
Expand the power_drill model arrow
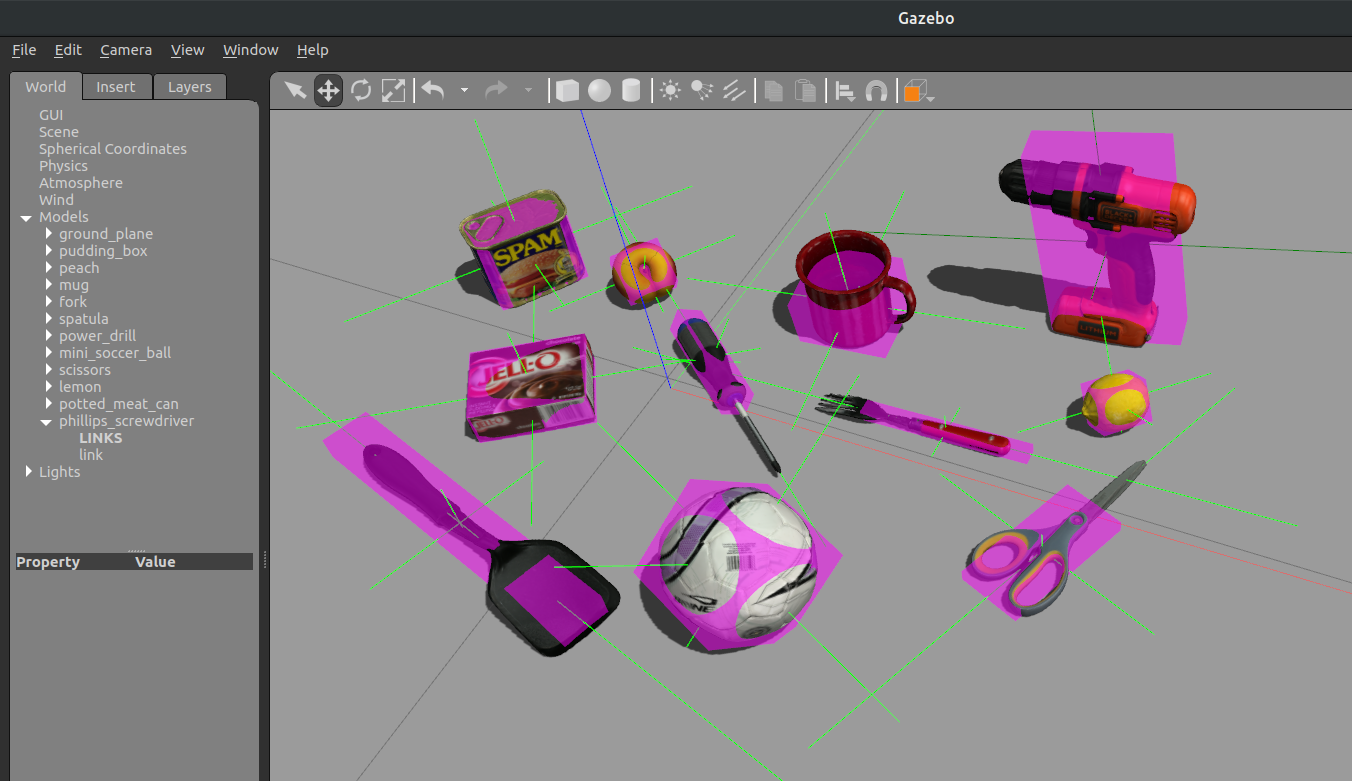click(x=49, y=336)
